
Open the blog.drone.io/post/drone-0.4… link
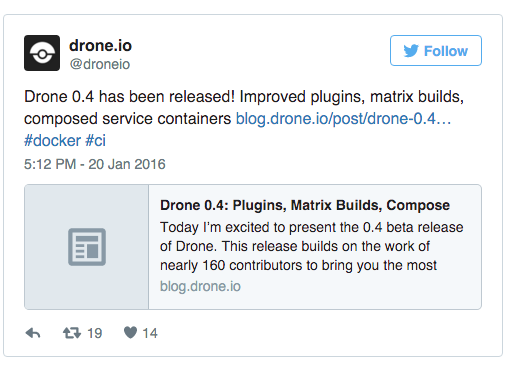pos(343,119)
